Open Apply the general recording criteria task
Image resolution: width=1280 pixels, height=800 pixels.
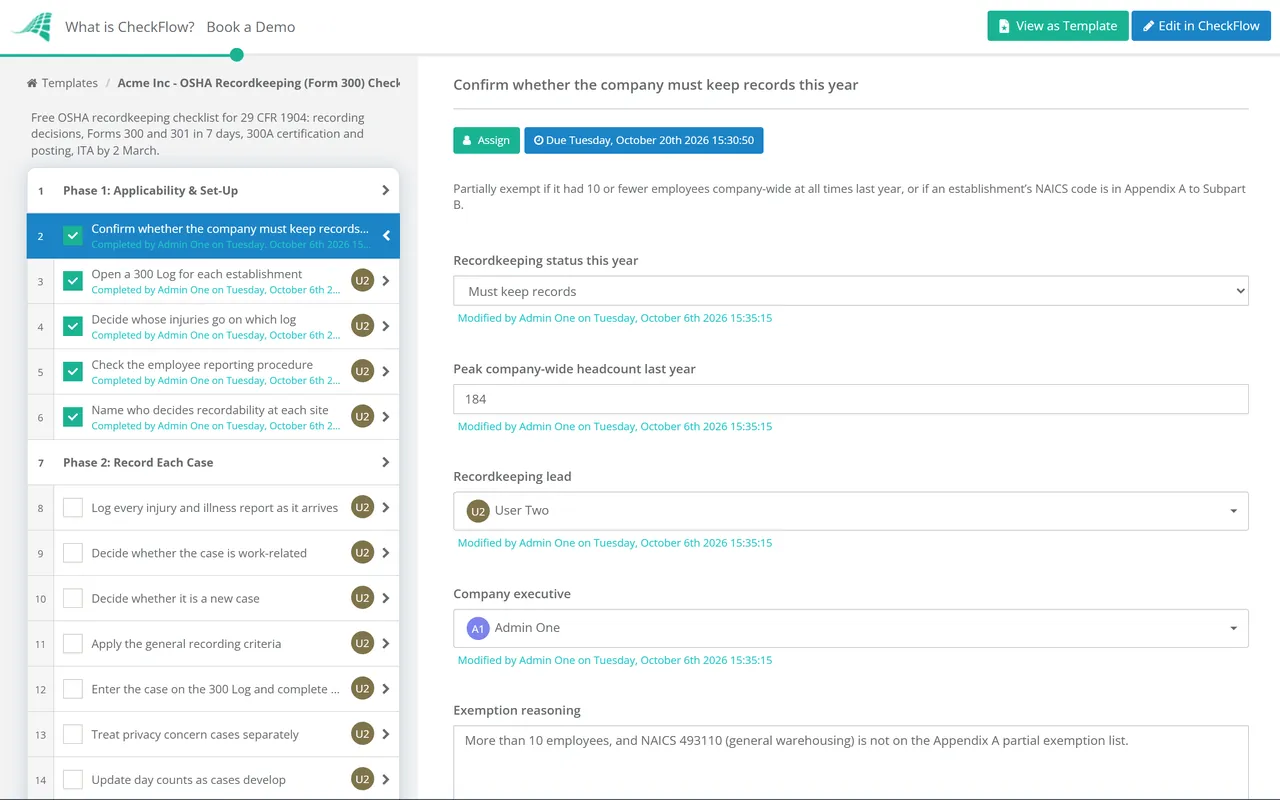[x=187, y=643]
